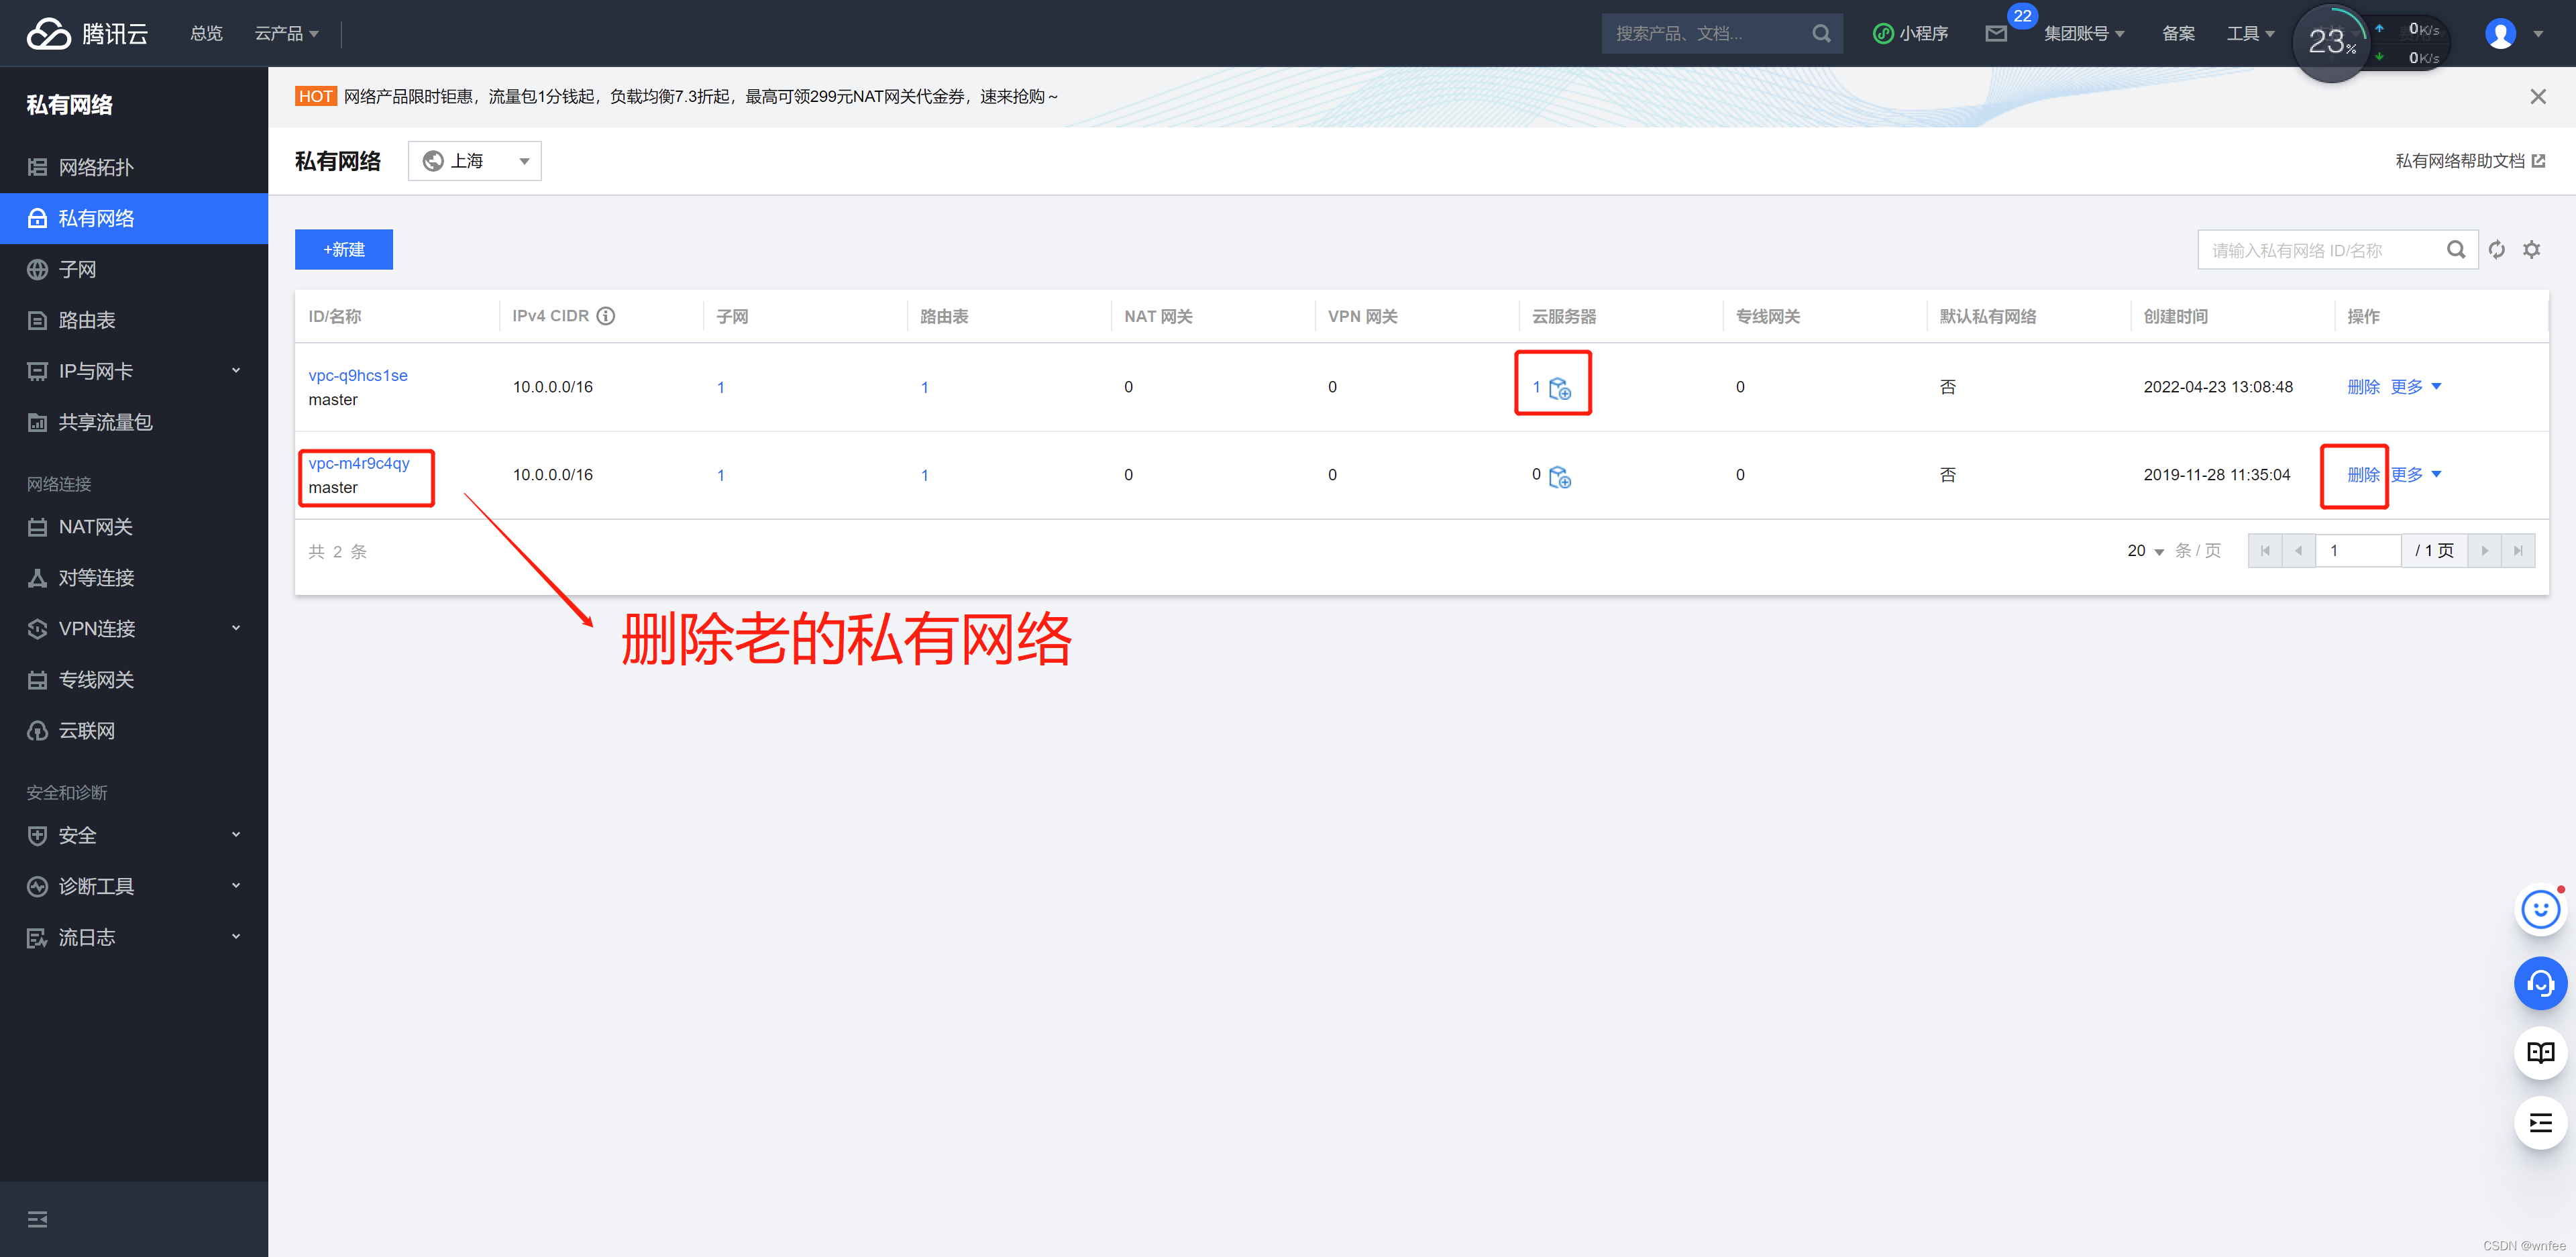Open the online support chat icon

tap(2540, 983)
